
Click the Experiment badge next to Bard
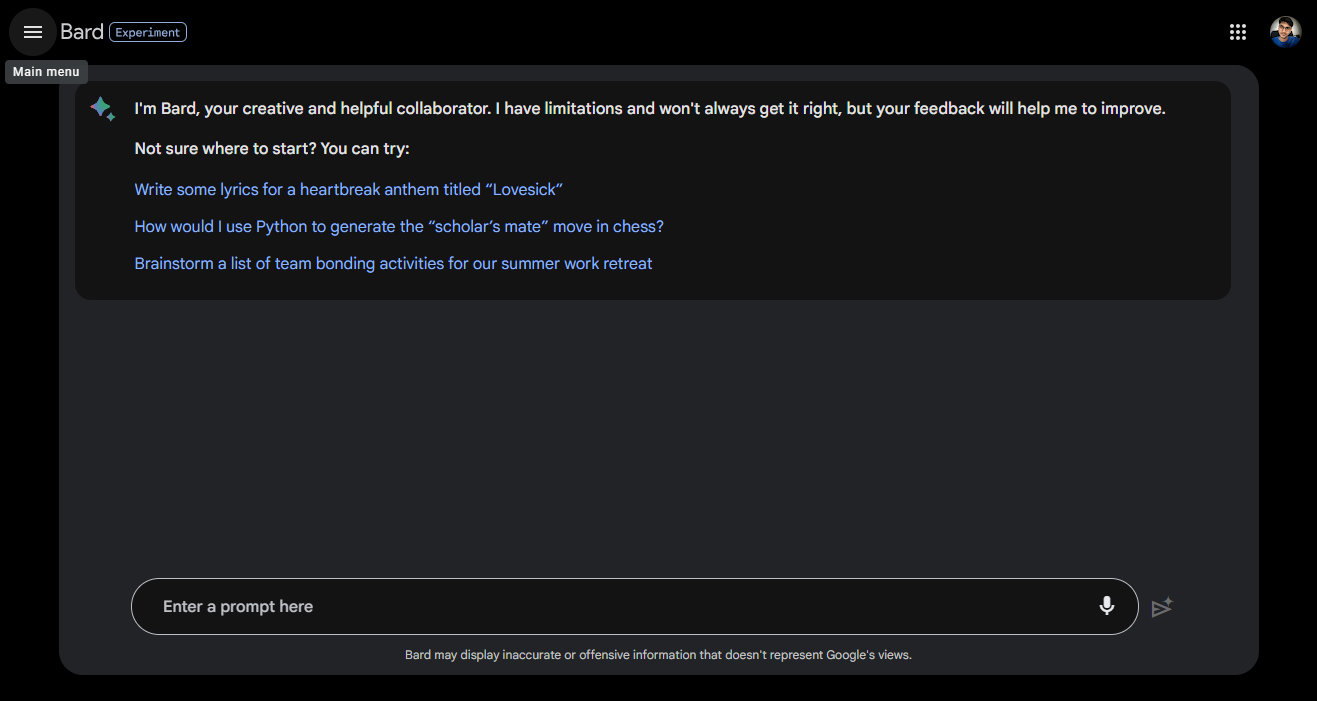(x=148, y=32)
